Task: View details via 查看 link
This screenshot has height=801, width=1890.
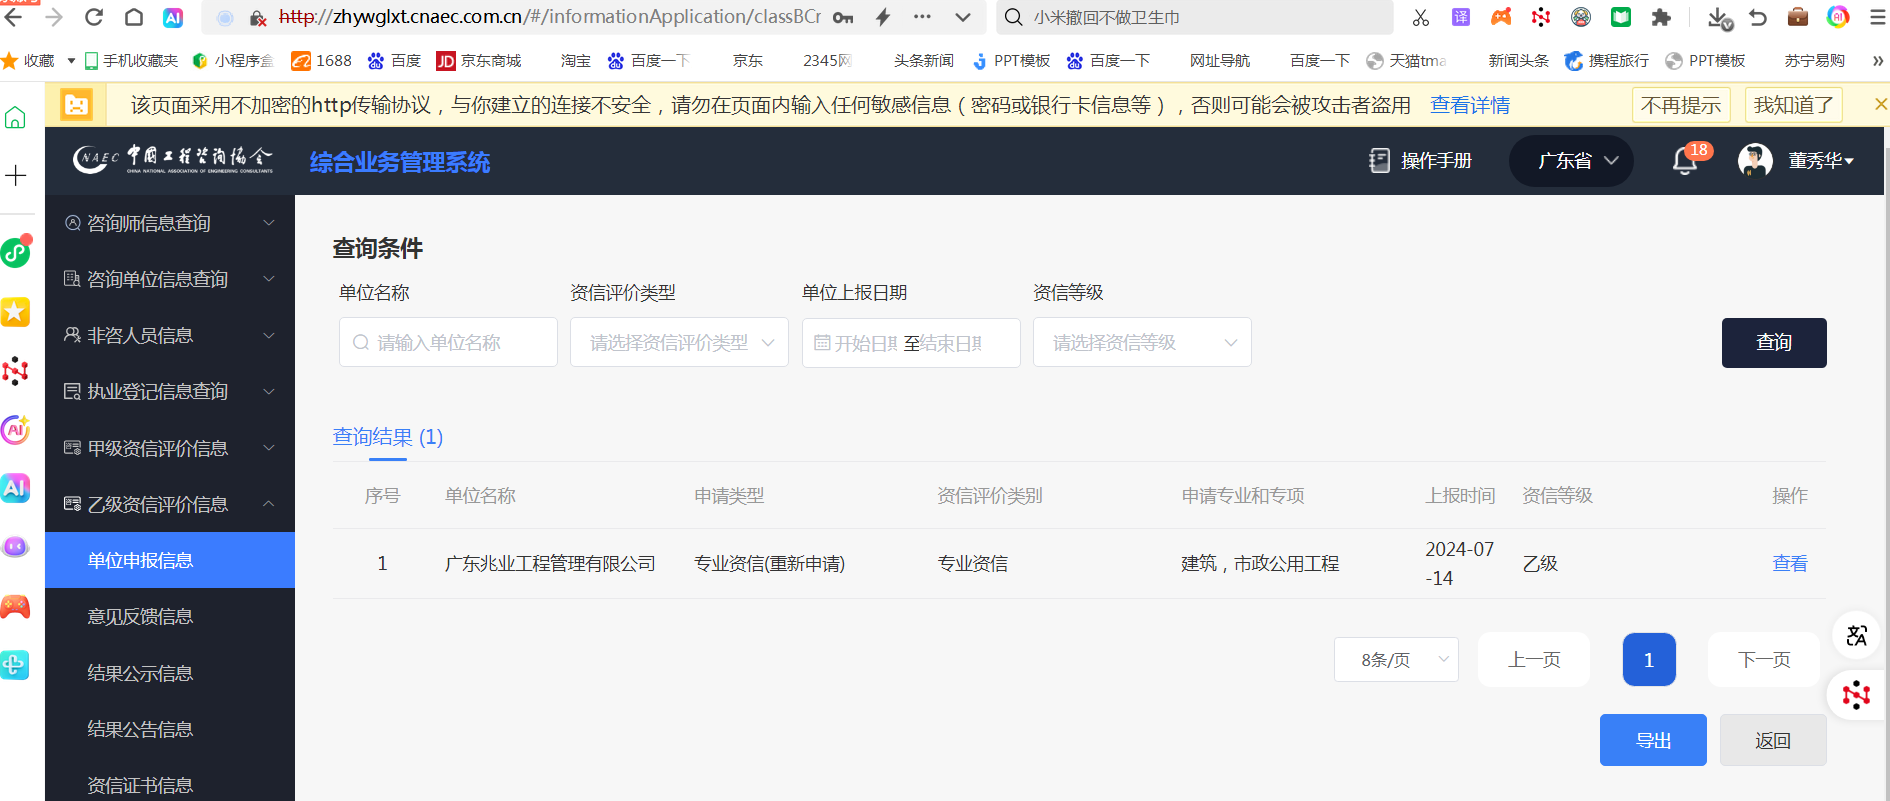Action: point(1790,563)
